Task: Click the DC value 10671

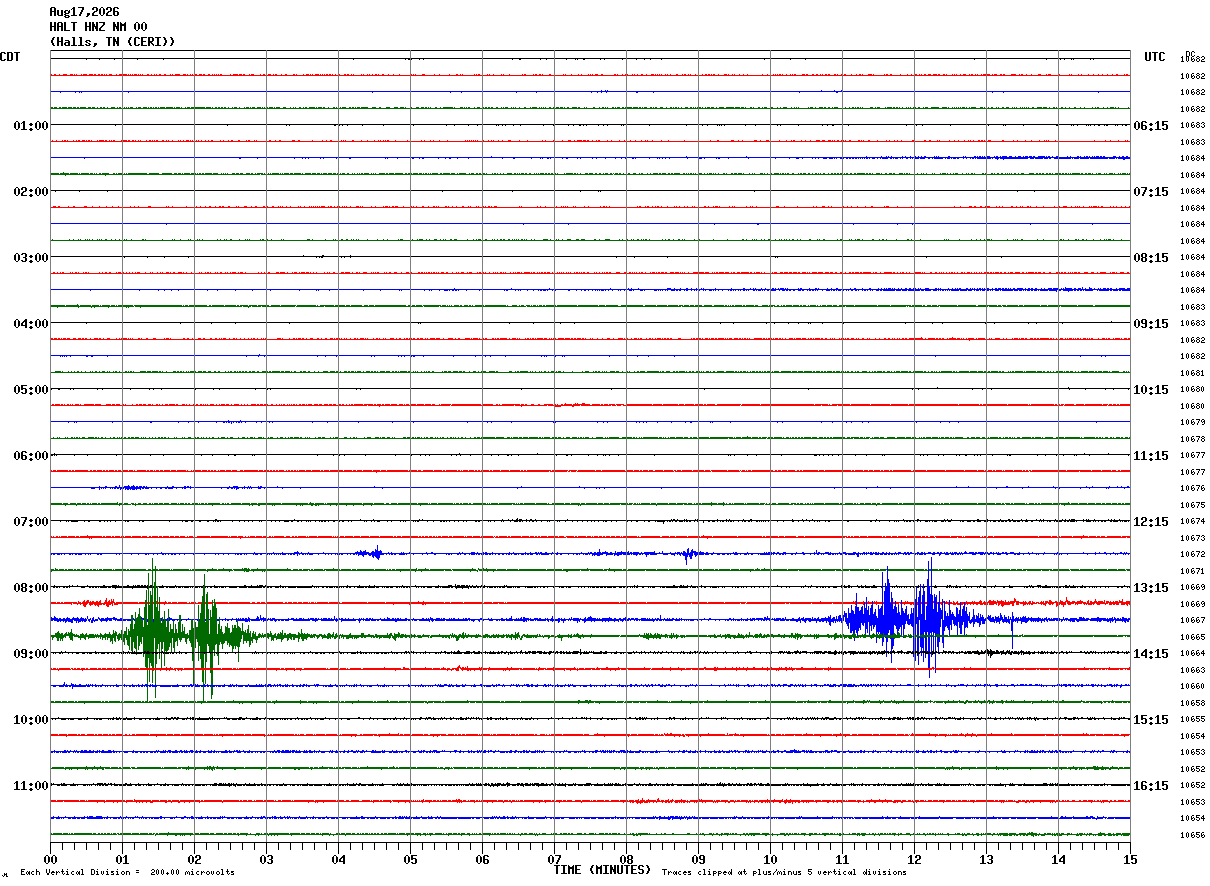Action: pyautogui.click(x=1192, y=571)
